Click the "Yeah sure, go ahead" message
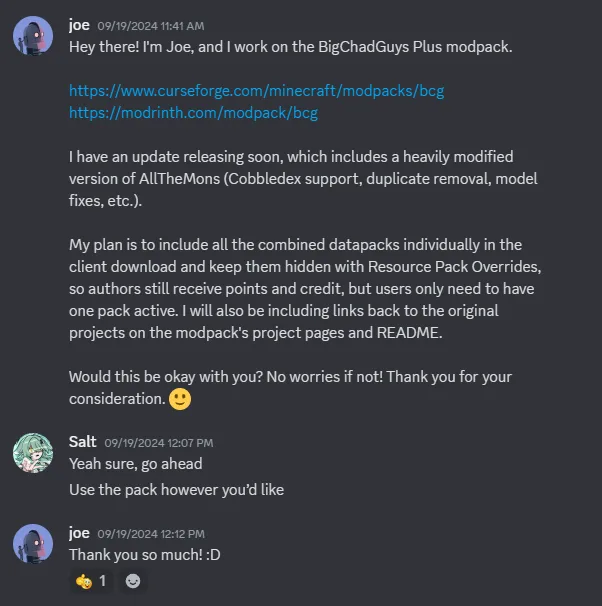 tap(135, 463)
